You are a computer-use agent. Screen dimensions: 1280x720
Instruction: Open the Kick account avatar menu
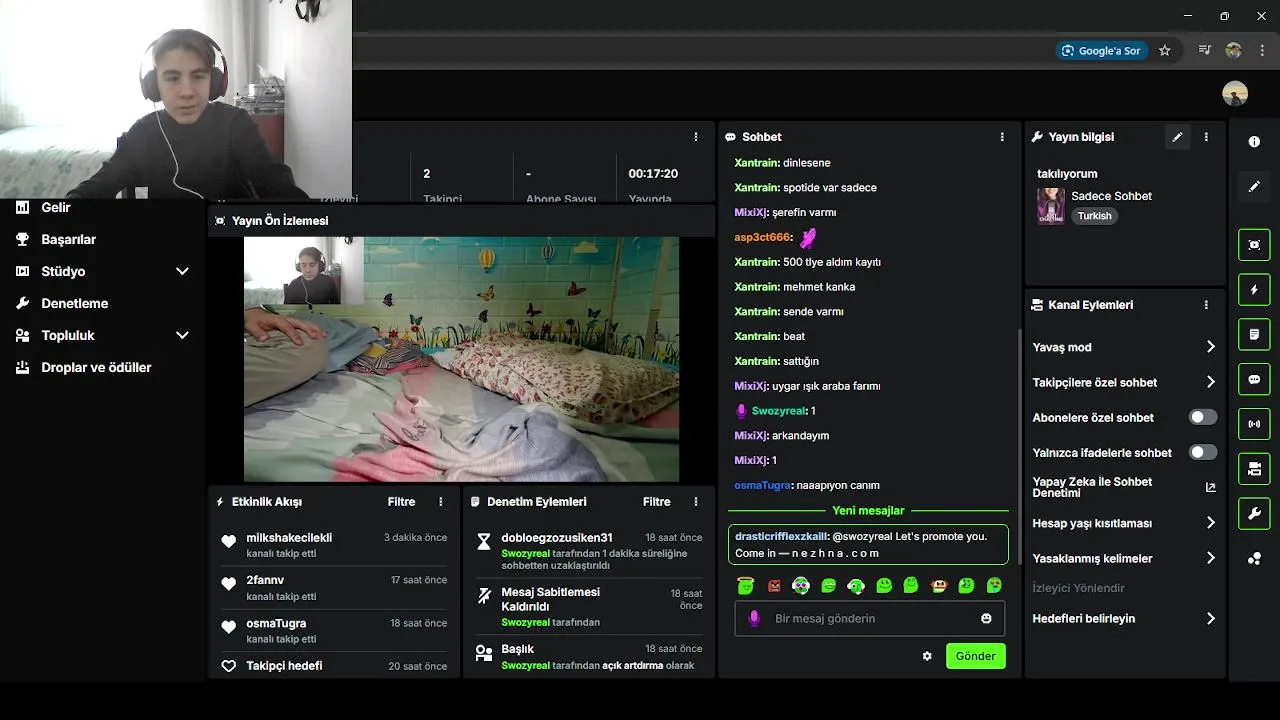[1235, 94]
